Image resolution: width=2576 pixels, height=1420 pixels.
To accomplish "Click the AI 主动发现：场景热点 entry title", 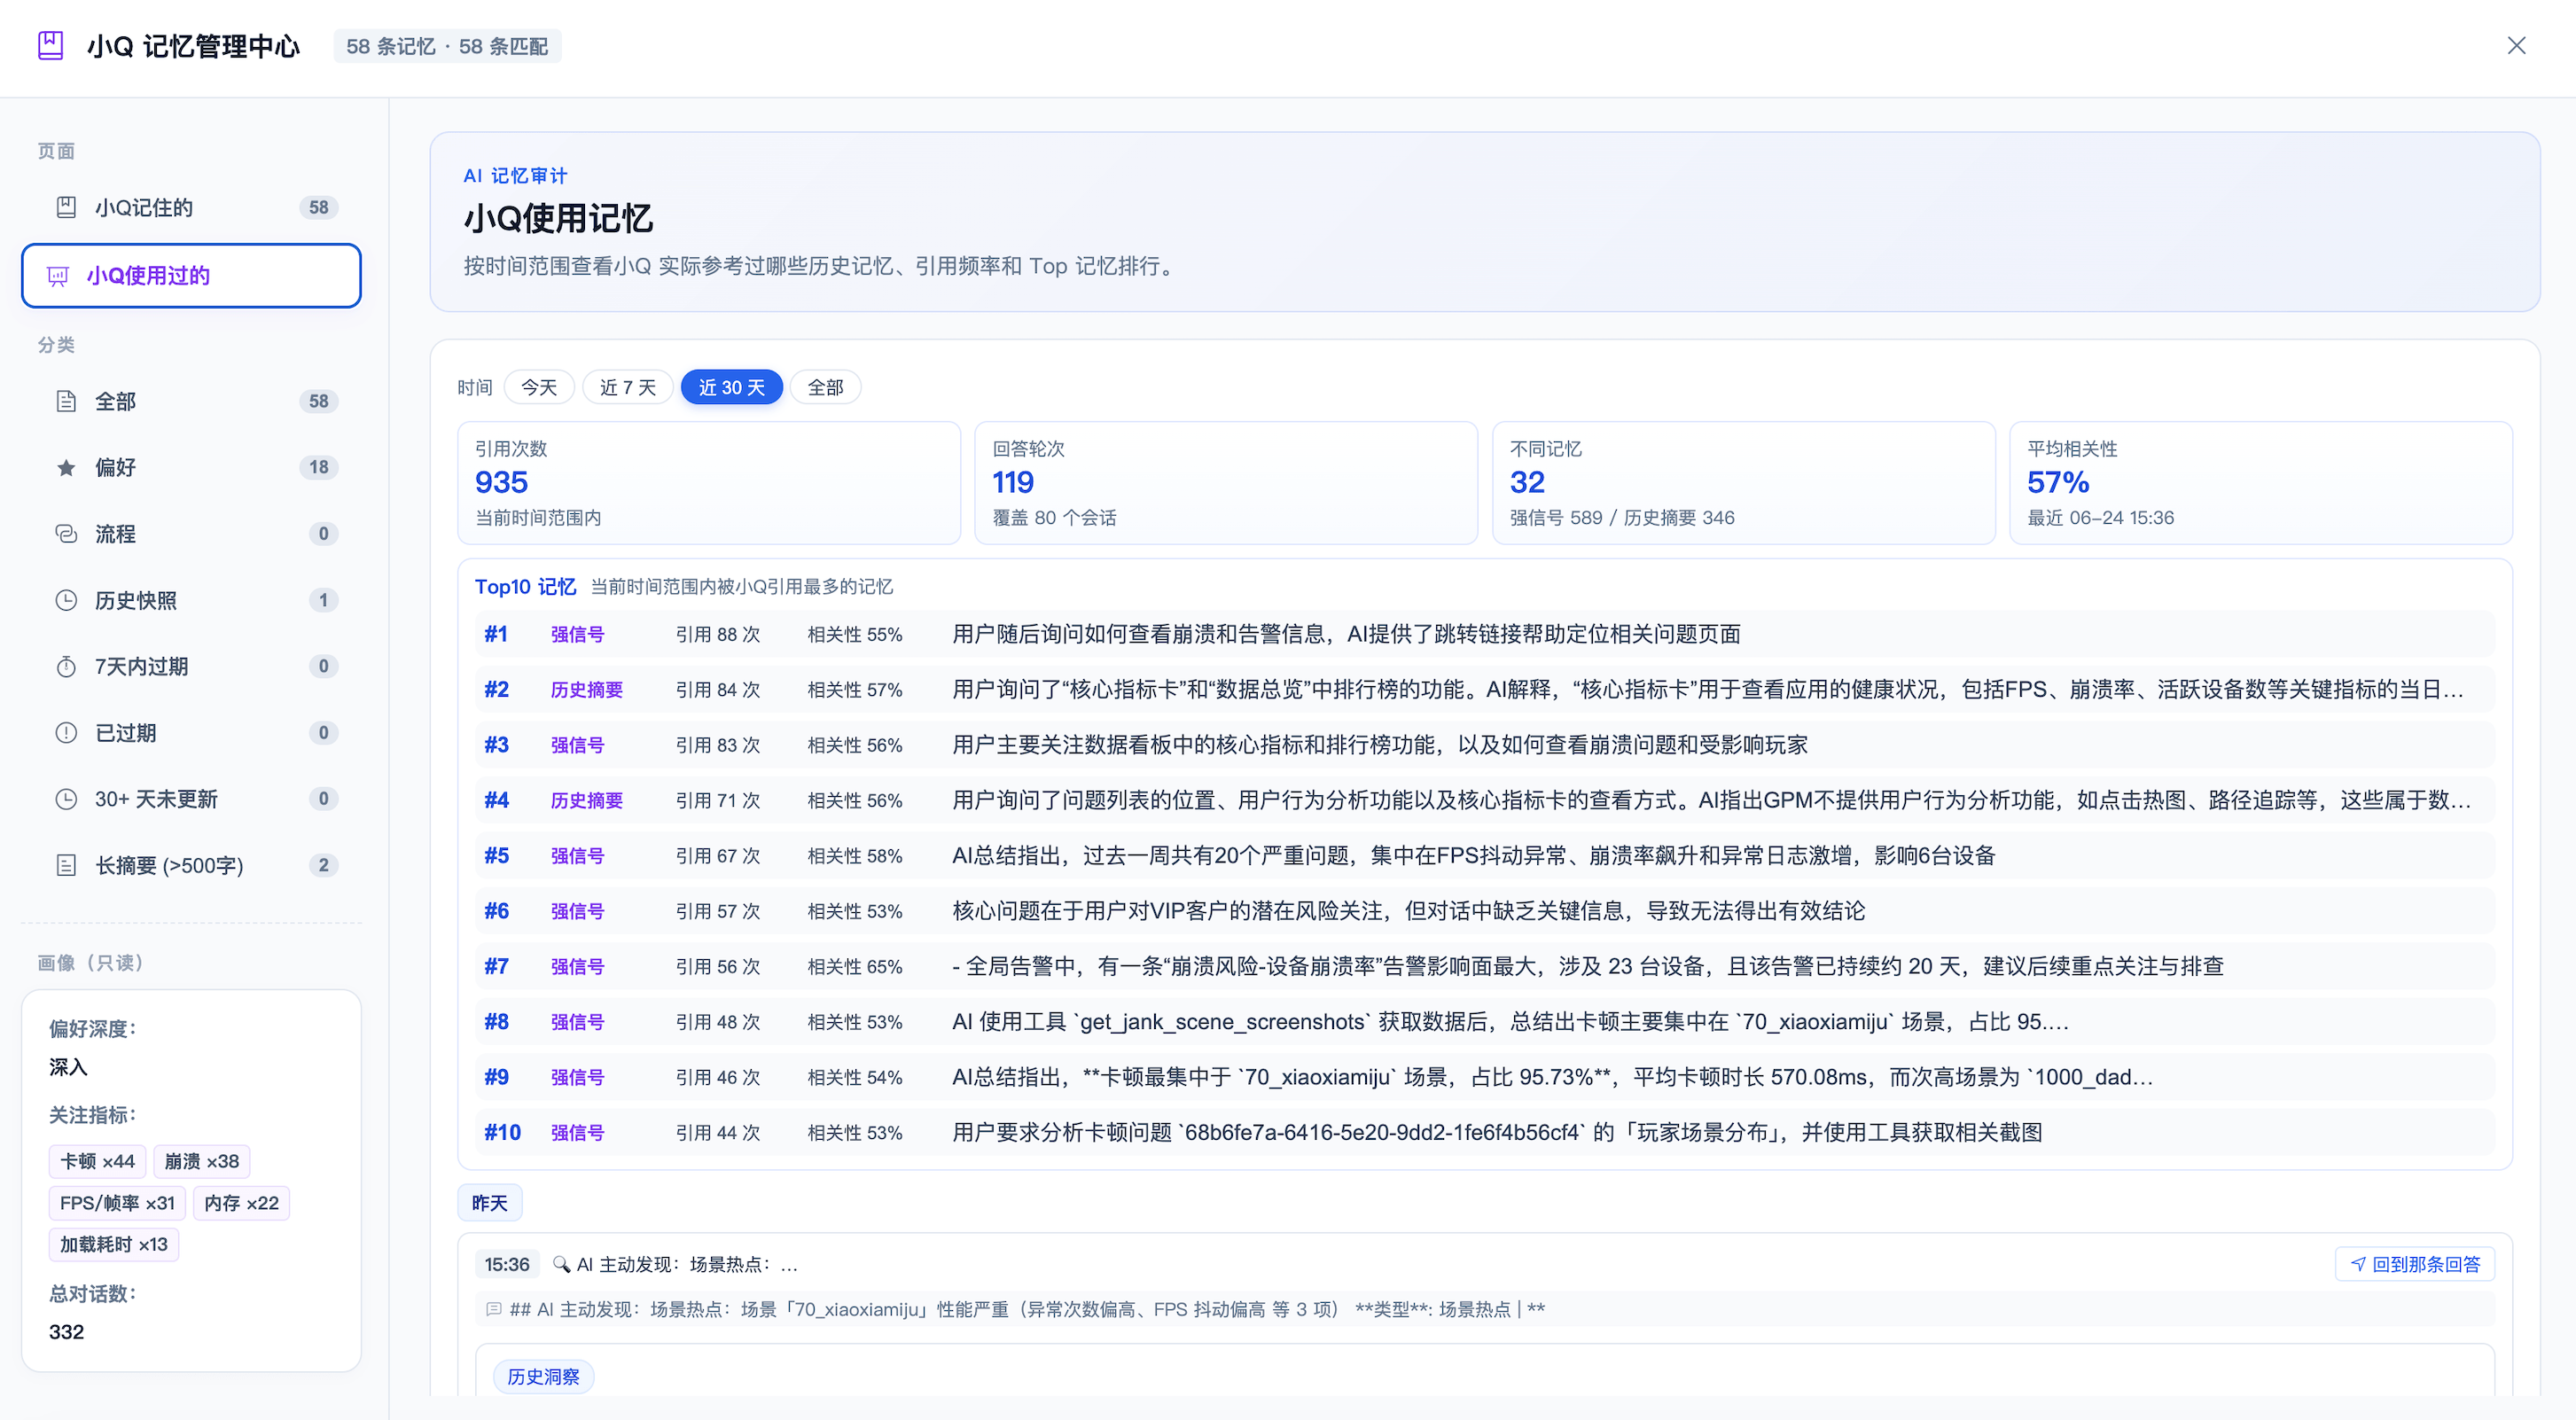I will (687, 1264).
